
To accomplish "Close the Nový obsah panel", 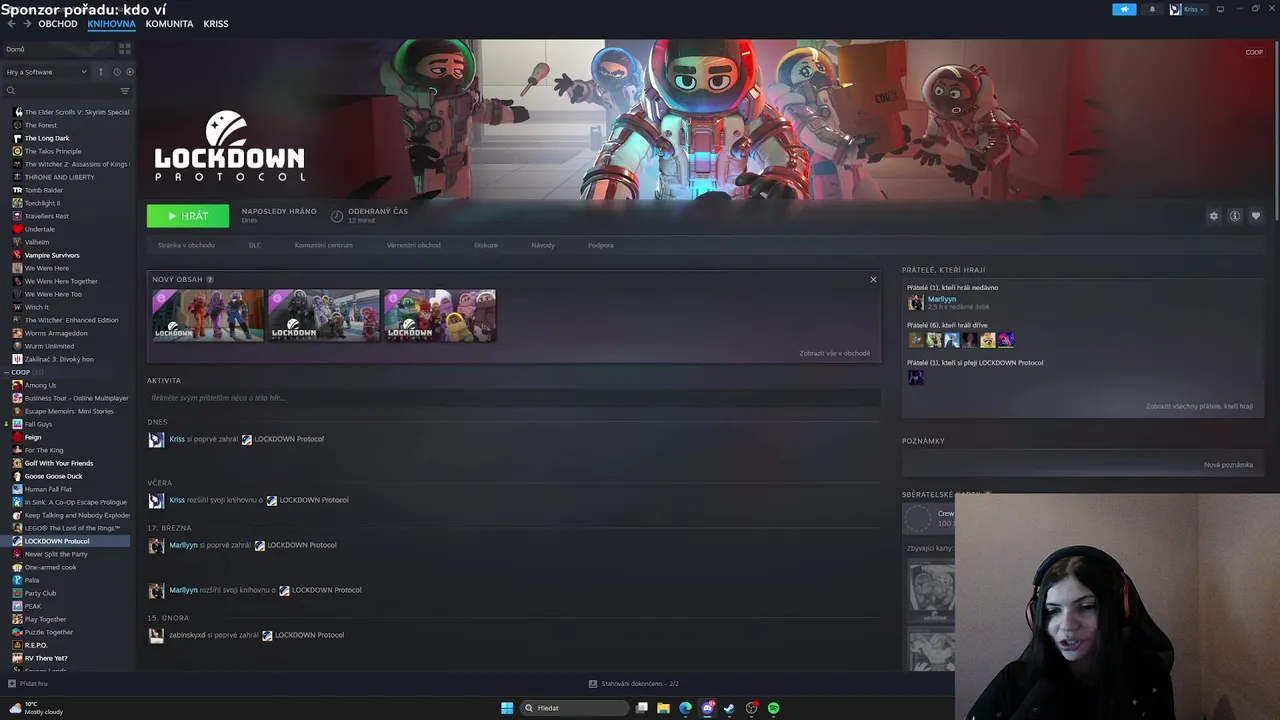I will coord(873,280).
